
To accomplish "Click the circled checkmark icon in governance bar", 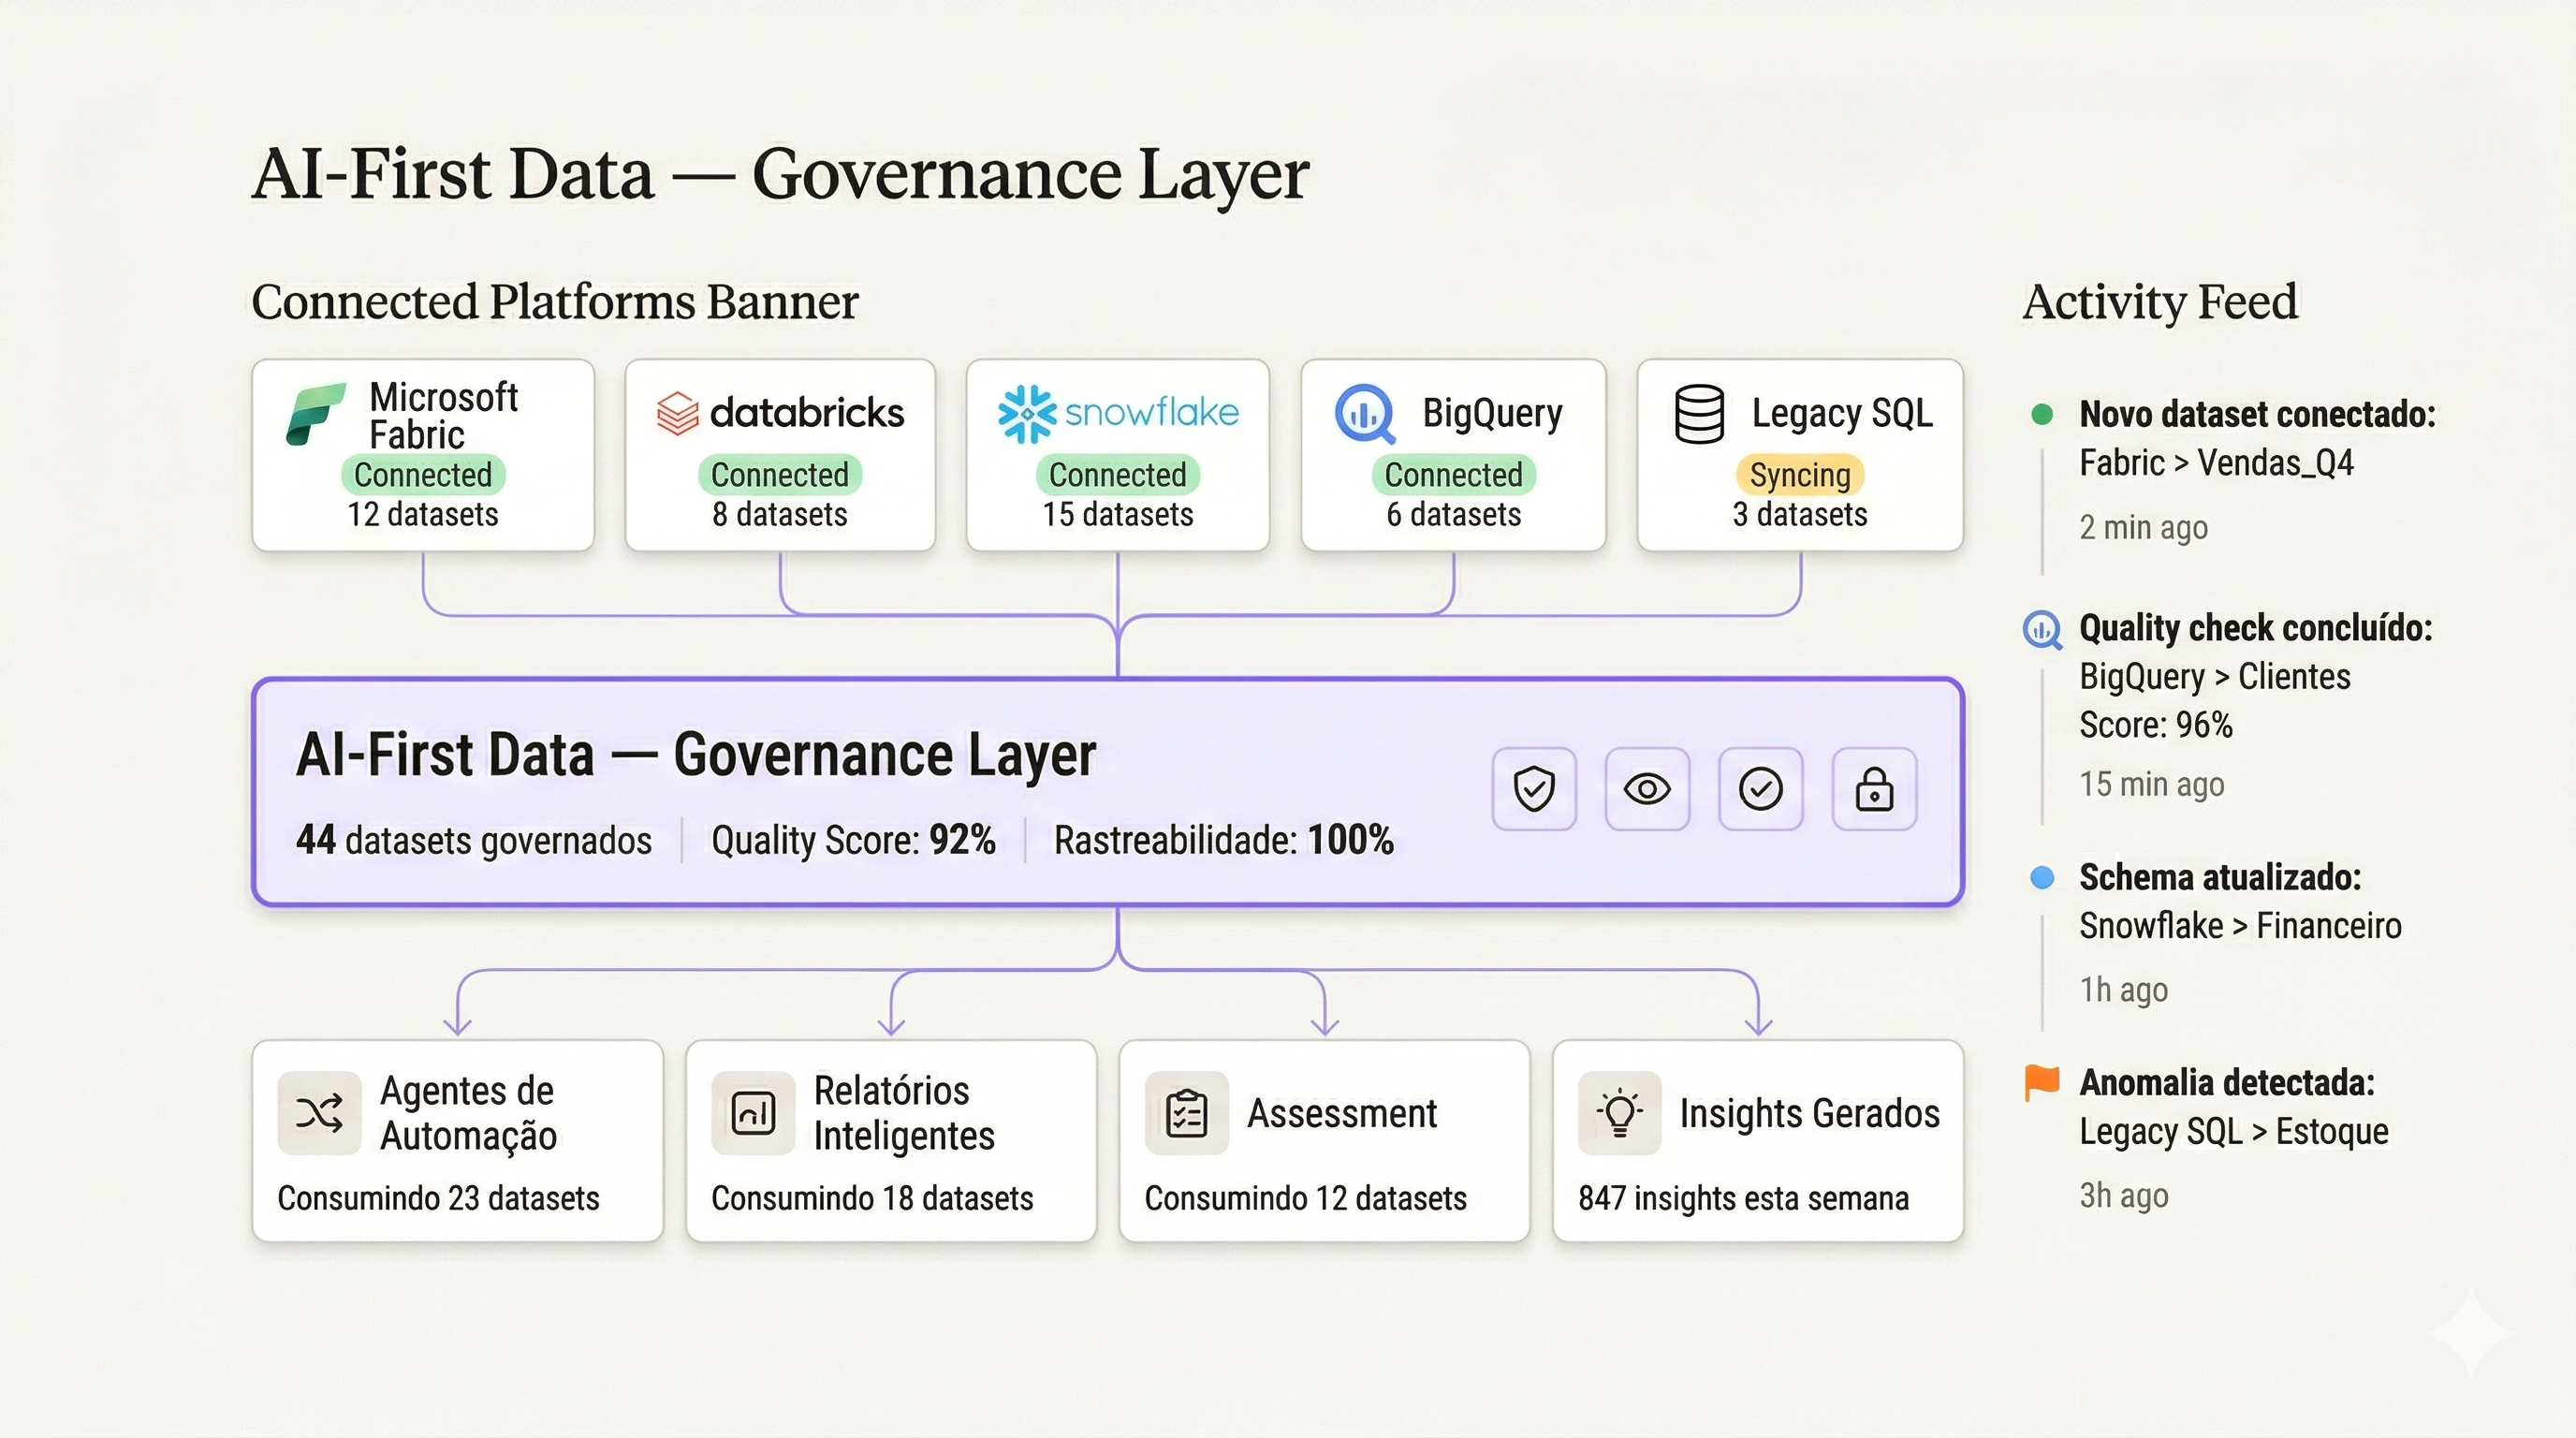I will coord(1760,789).
